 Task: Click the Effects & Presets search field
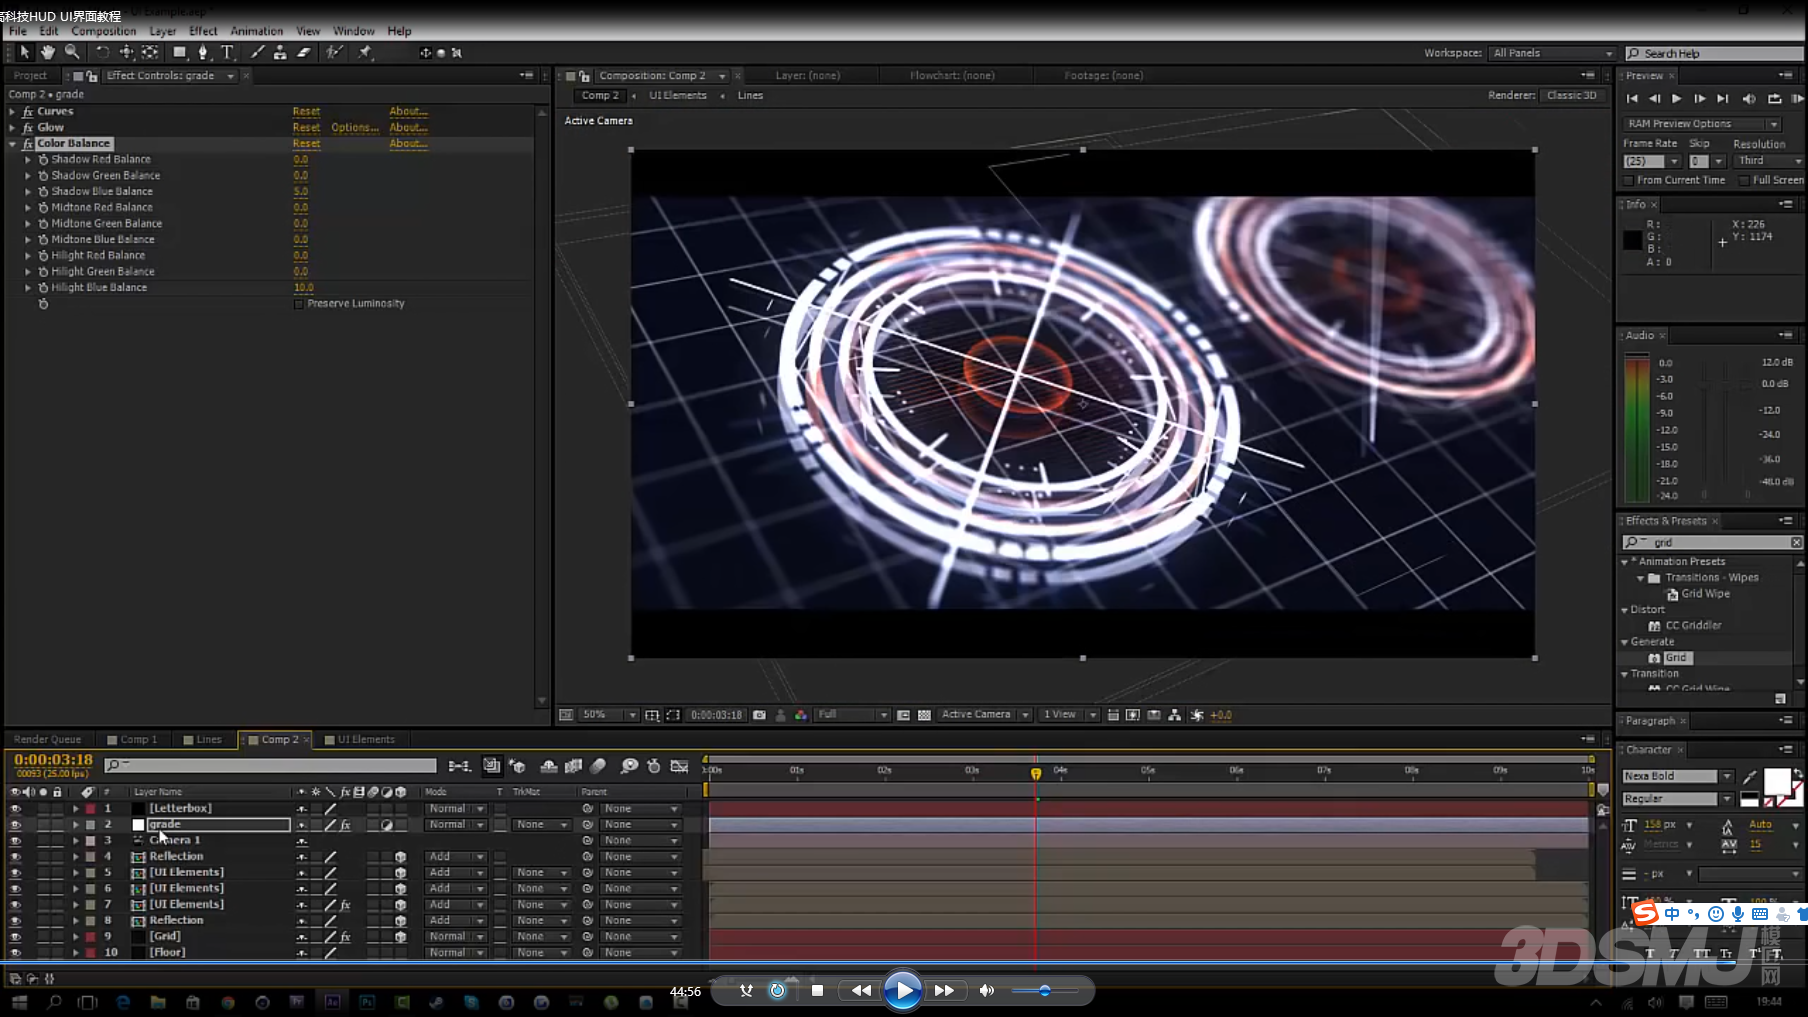pos(1712,542)
